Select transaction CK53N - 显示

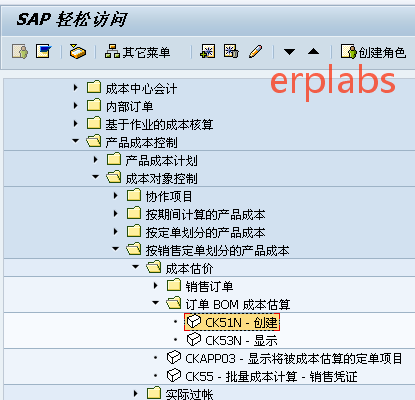coord(241,341)
